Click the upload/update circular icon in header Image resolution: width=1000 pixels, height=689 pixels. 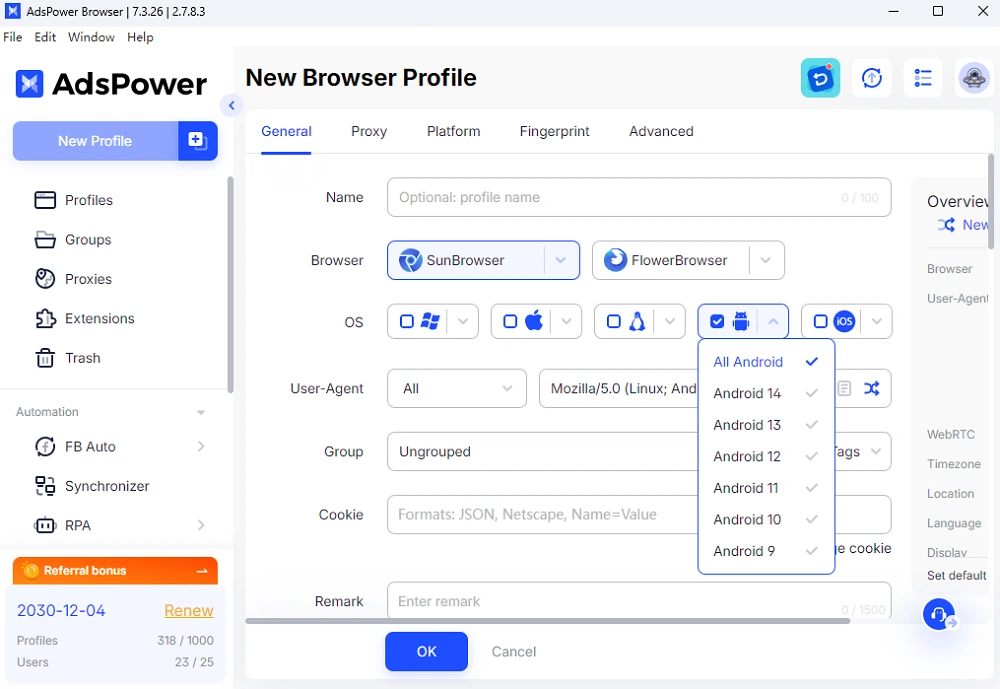click(x=872, y=78)
